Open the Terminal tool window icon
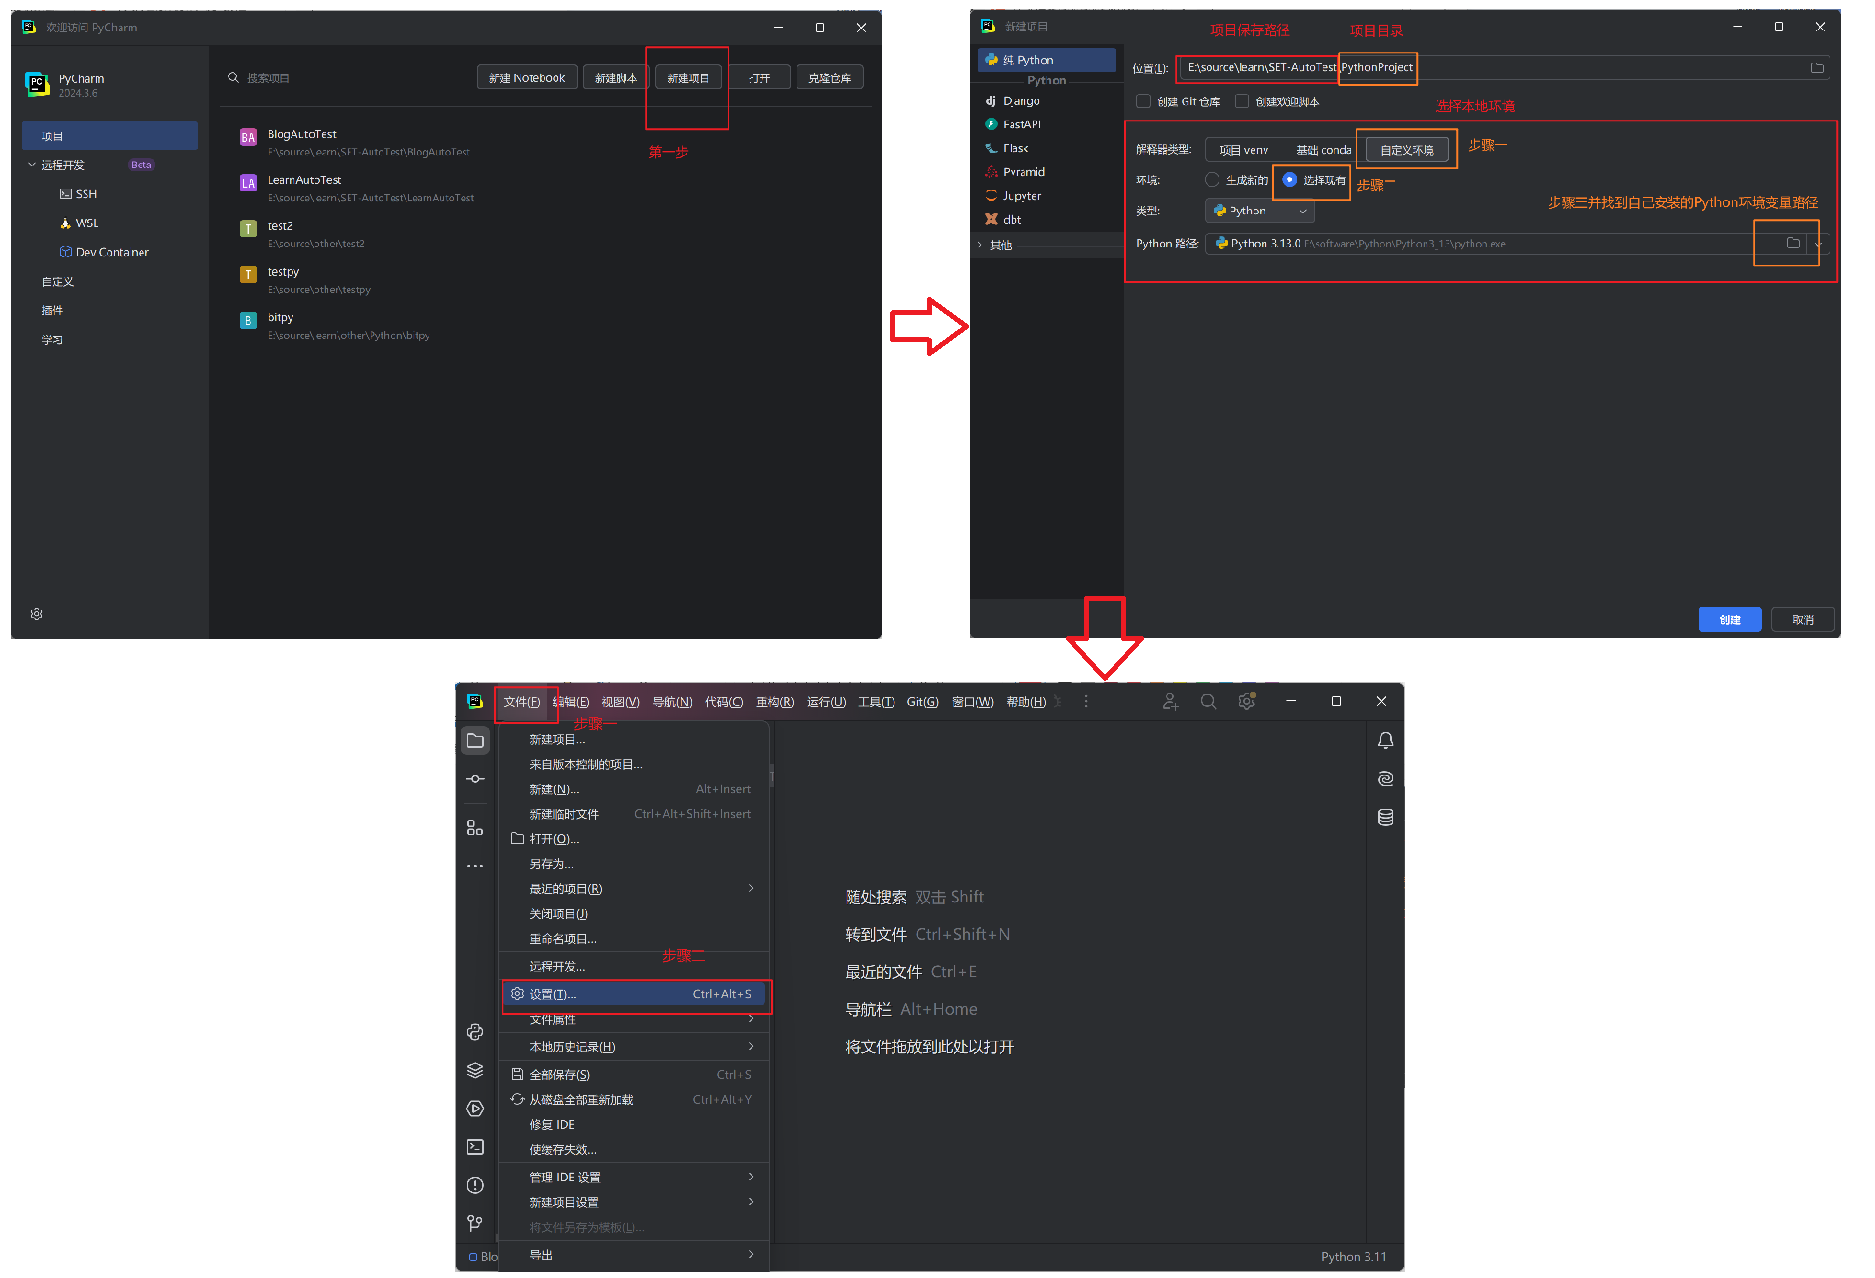Screen dimensions: 1875x1278 click(x=475, y=1147)
